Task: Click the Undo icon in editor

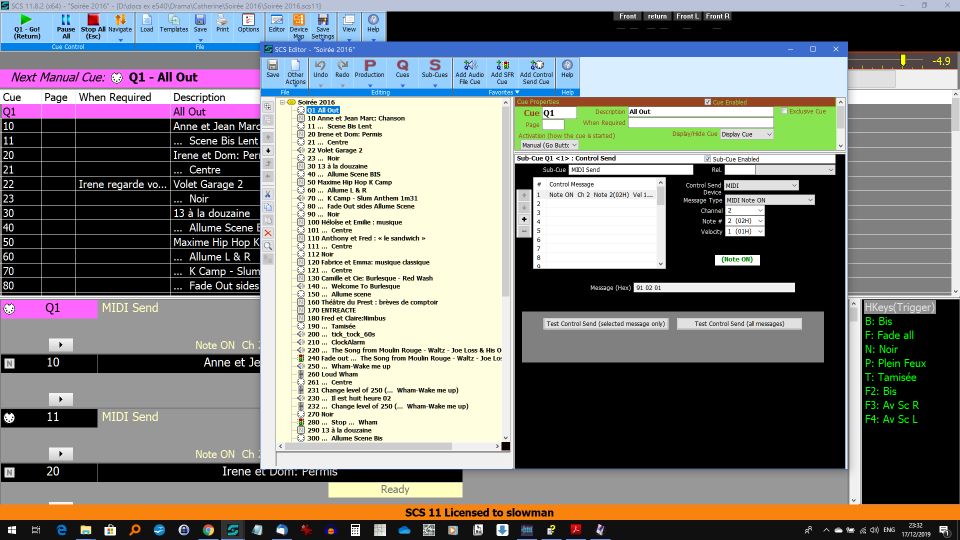Action: click(320, 69)
